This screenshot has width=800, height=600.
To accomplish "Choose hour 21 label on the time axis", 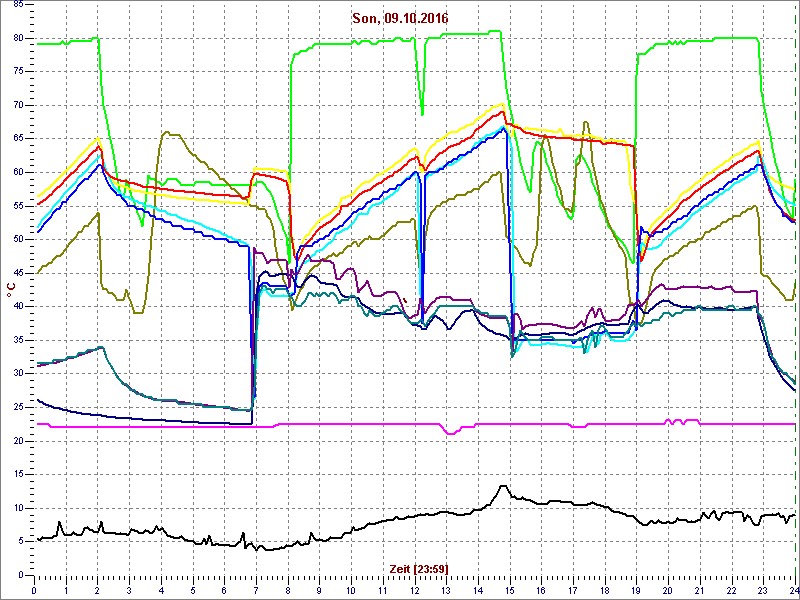I will 701,590.
